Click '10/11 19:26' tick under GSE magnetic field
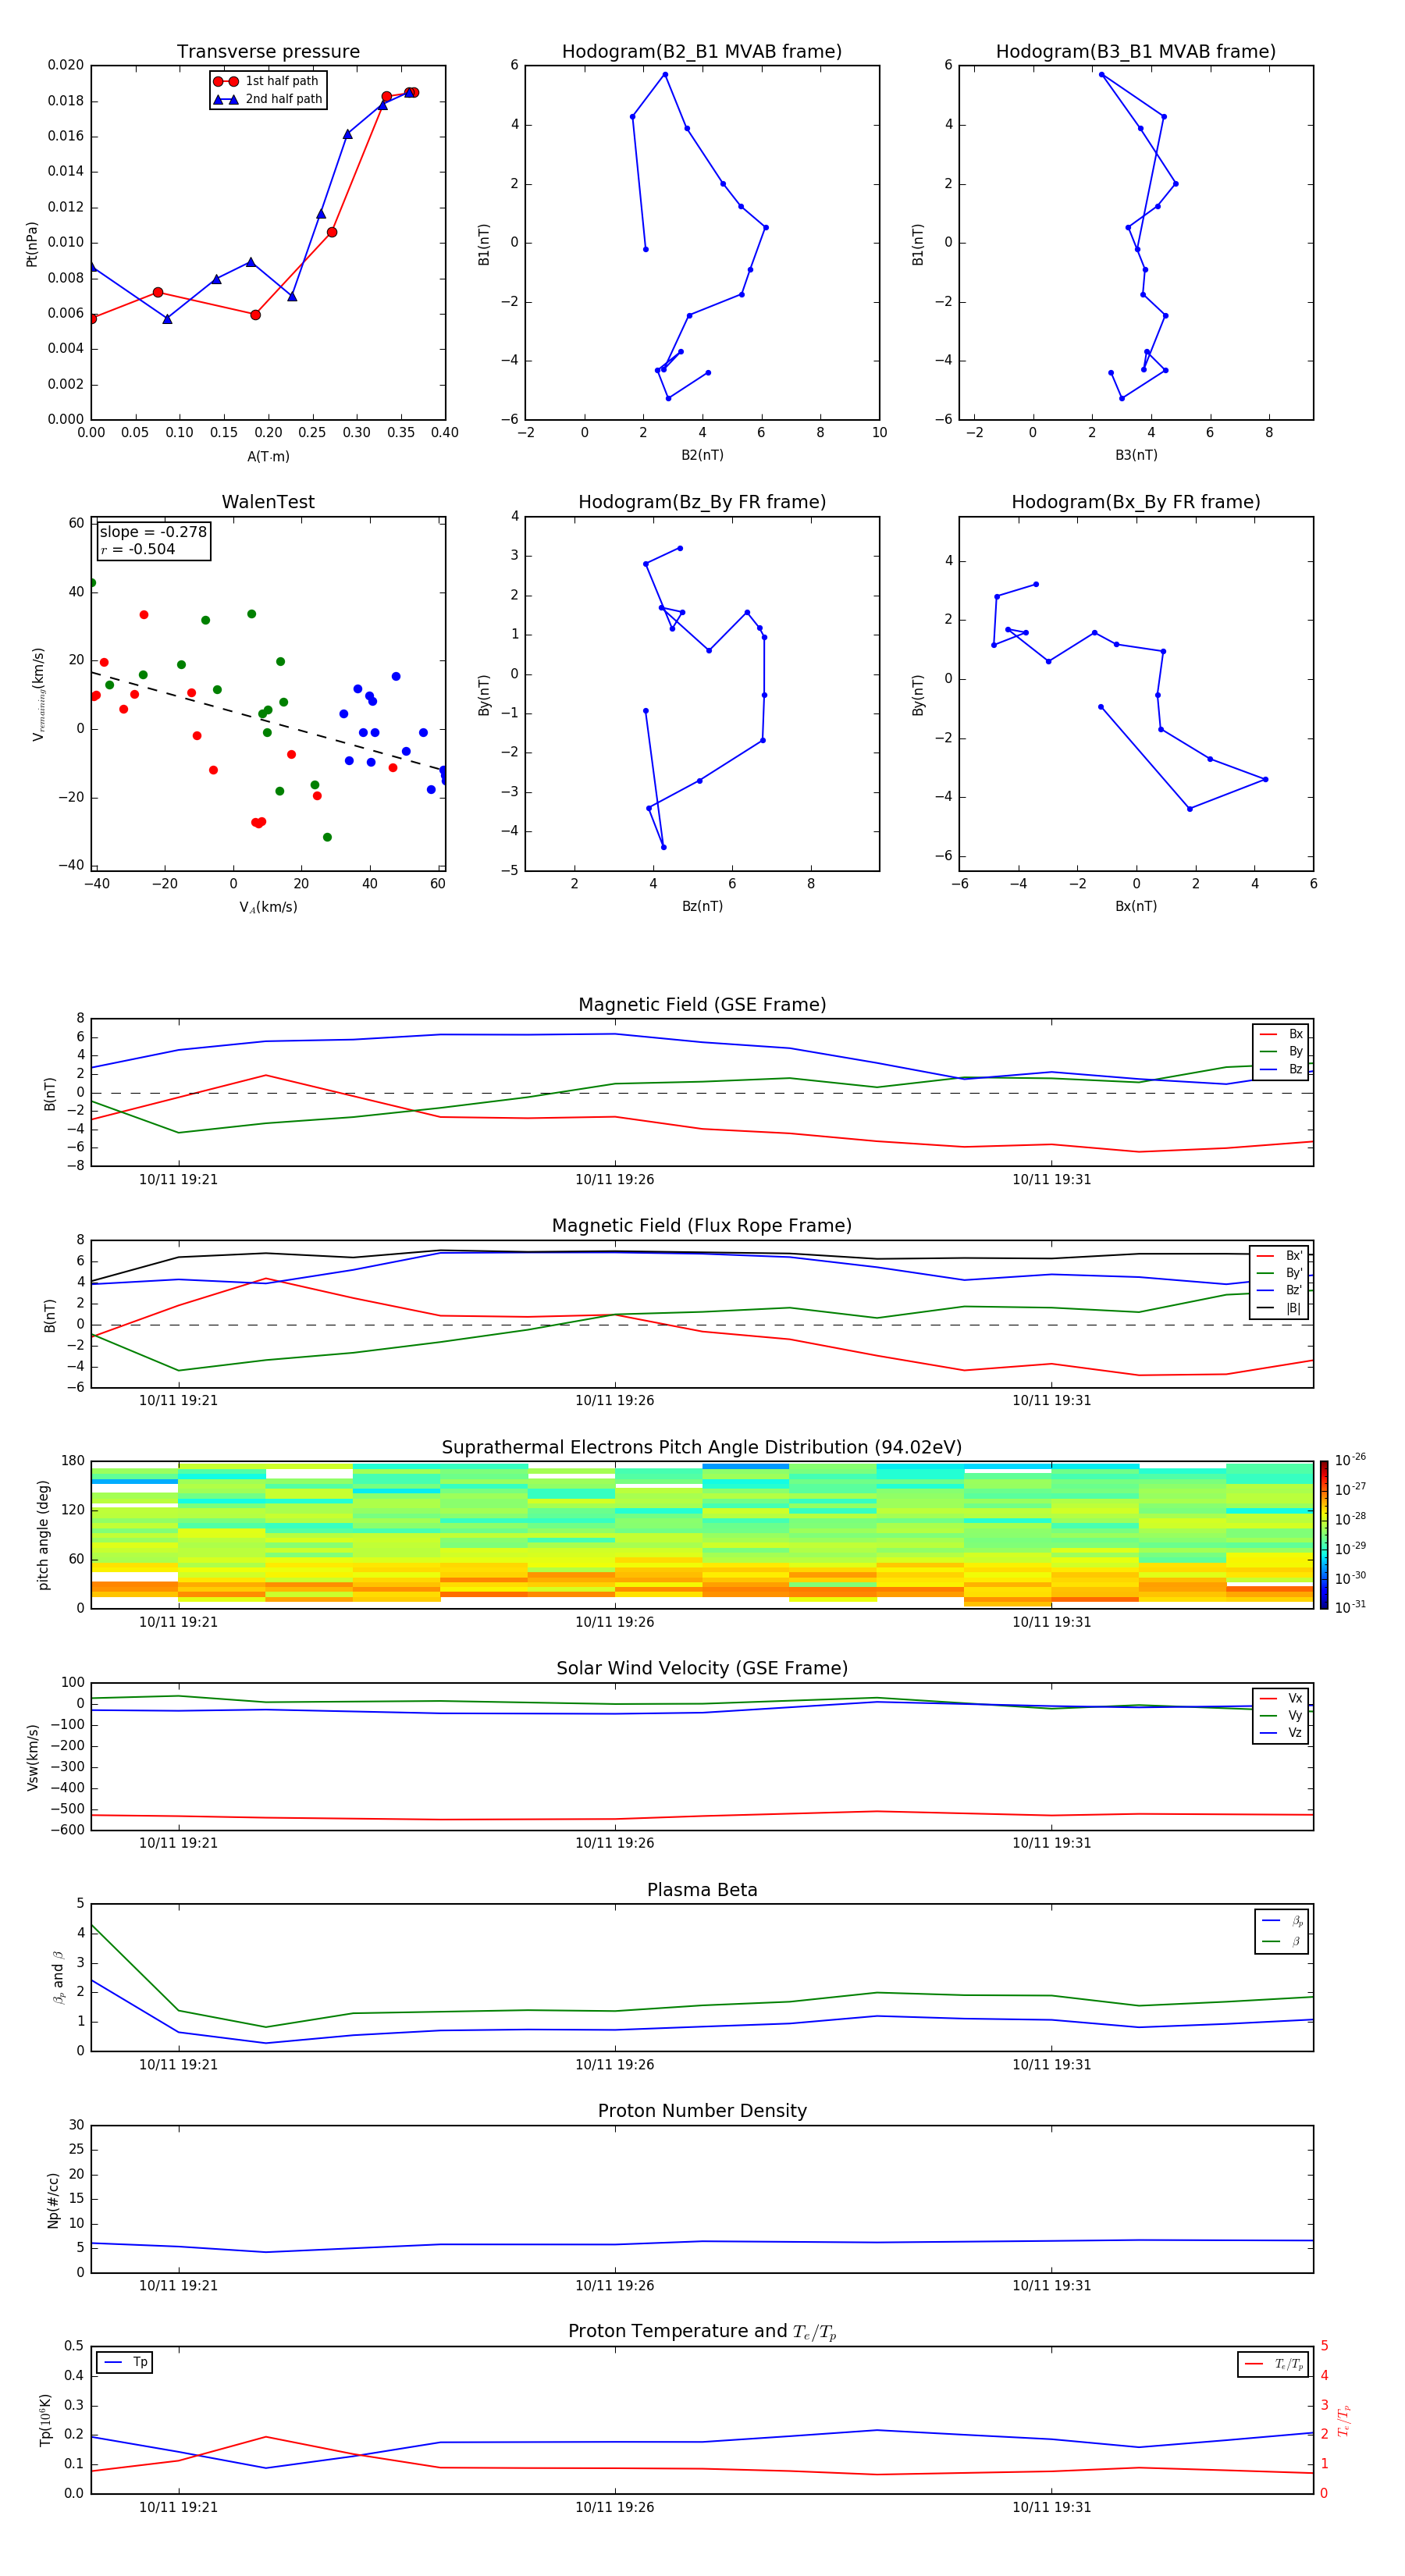The width and height of the screenshot is (1405, 2576). tap(614, 1180)
